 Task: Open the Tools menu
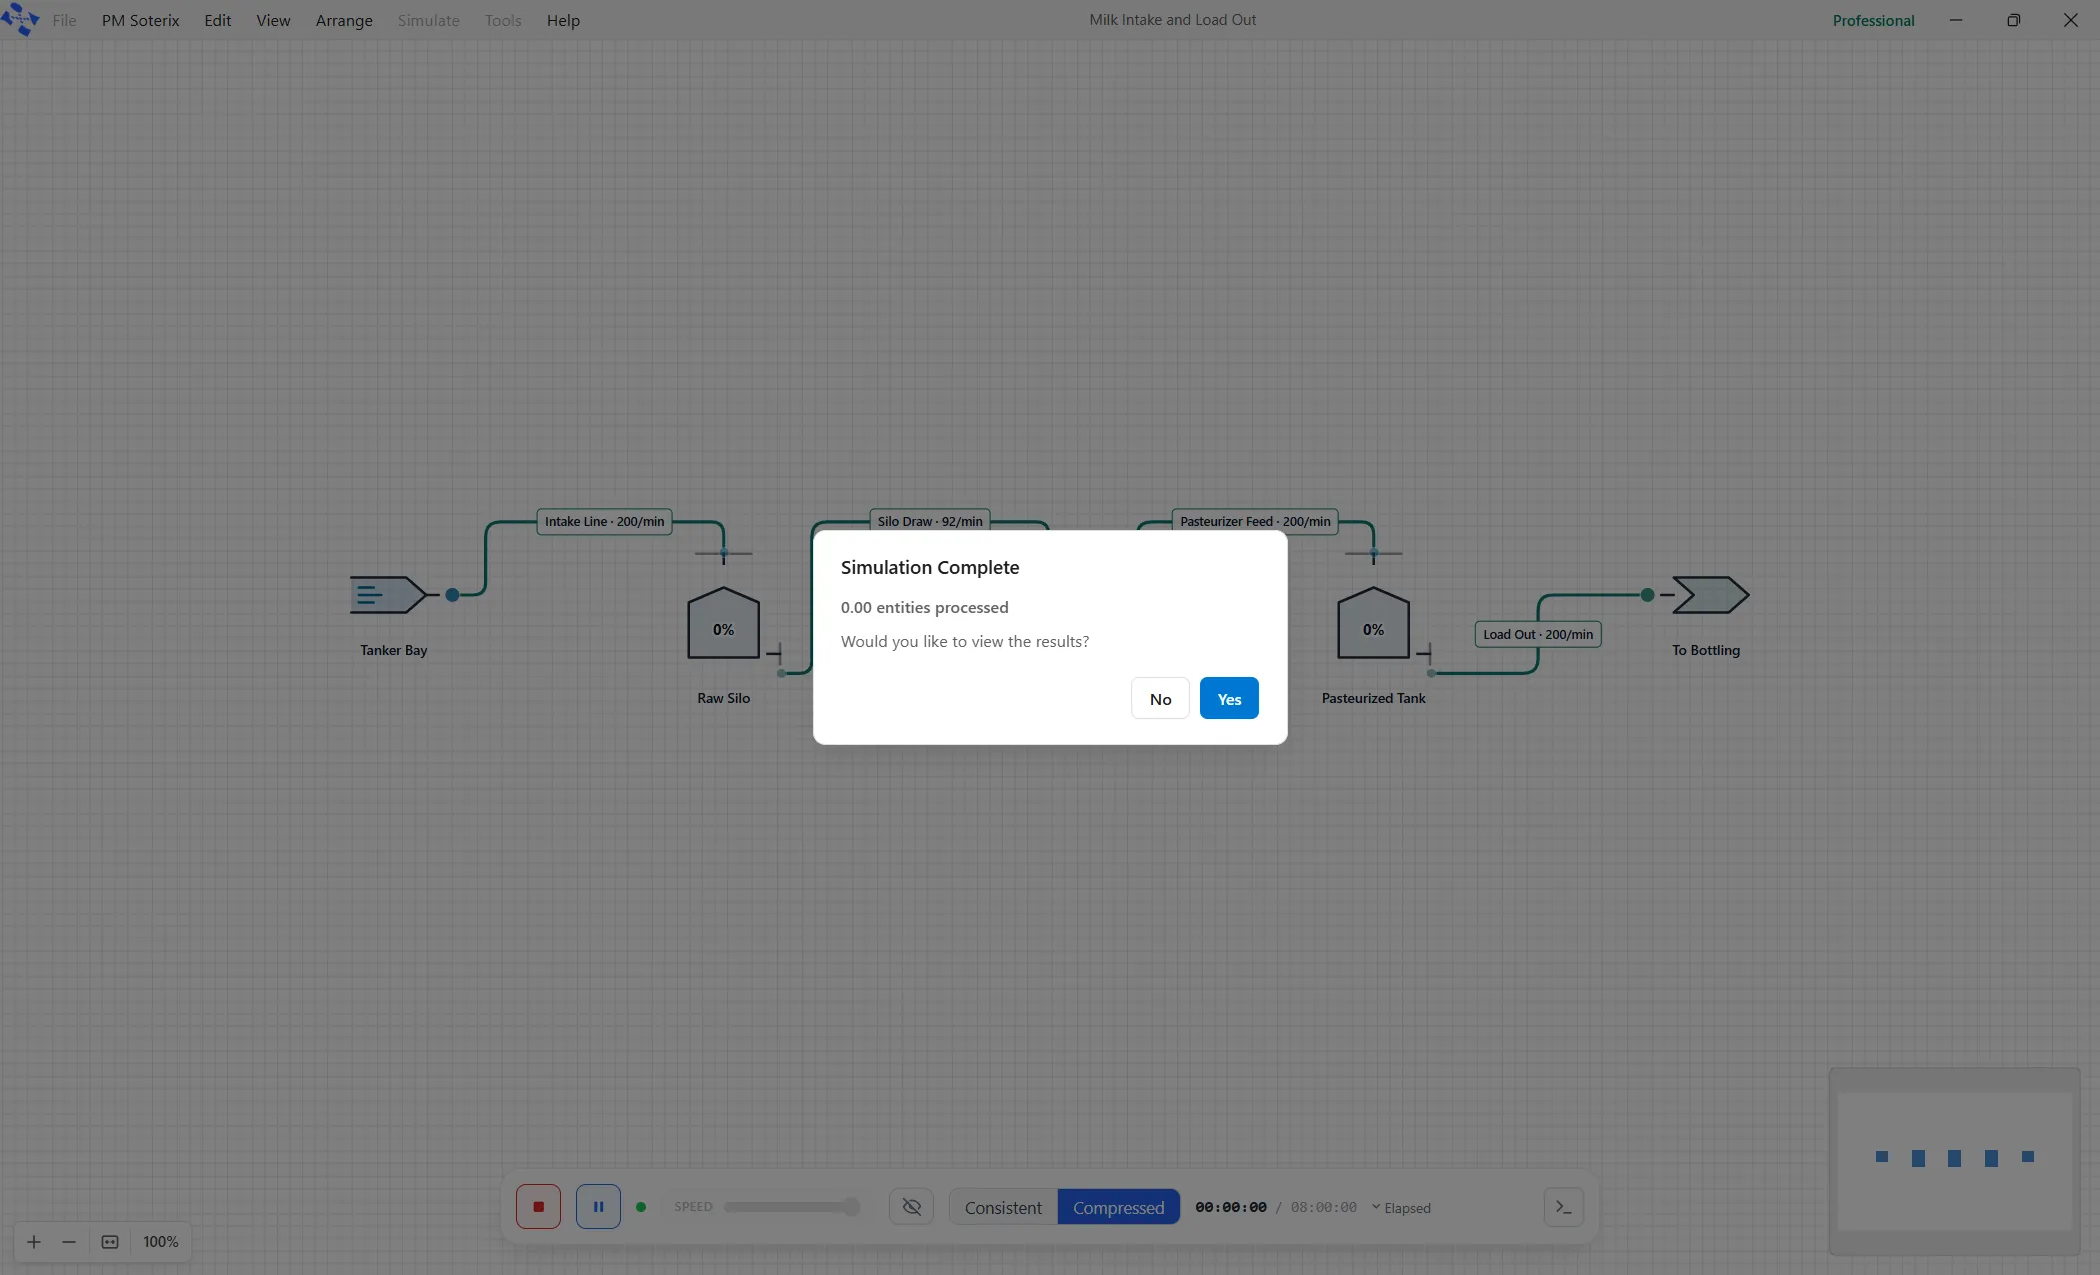[x=503, y=20]
